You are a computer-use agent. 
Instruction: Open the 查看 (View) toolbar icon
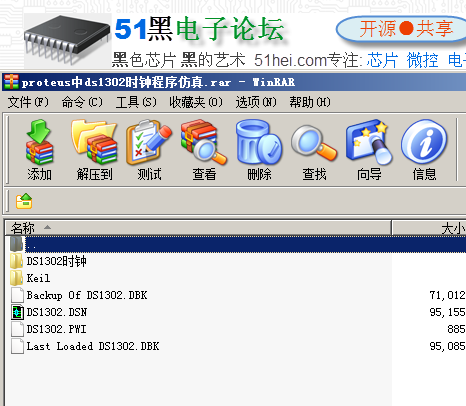coord(204,150)
